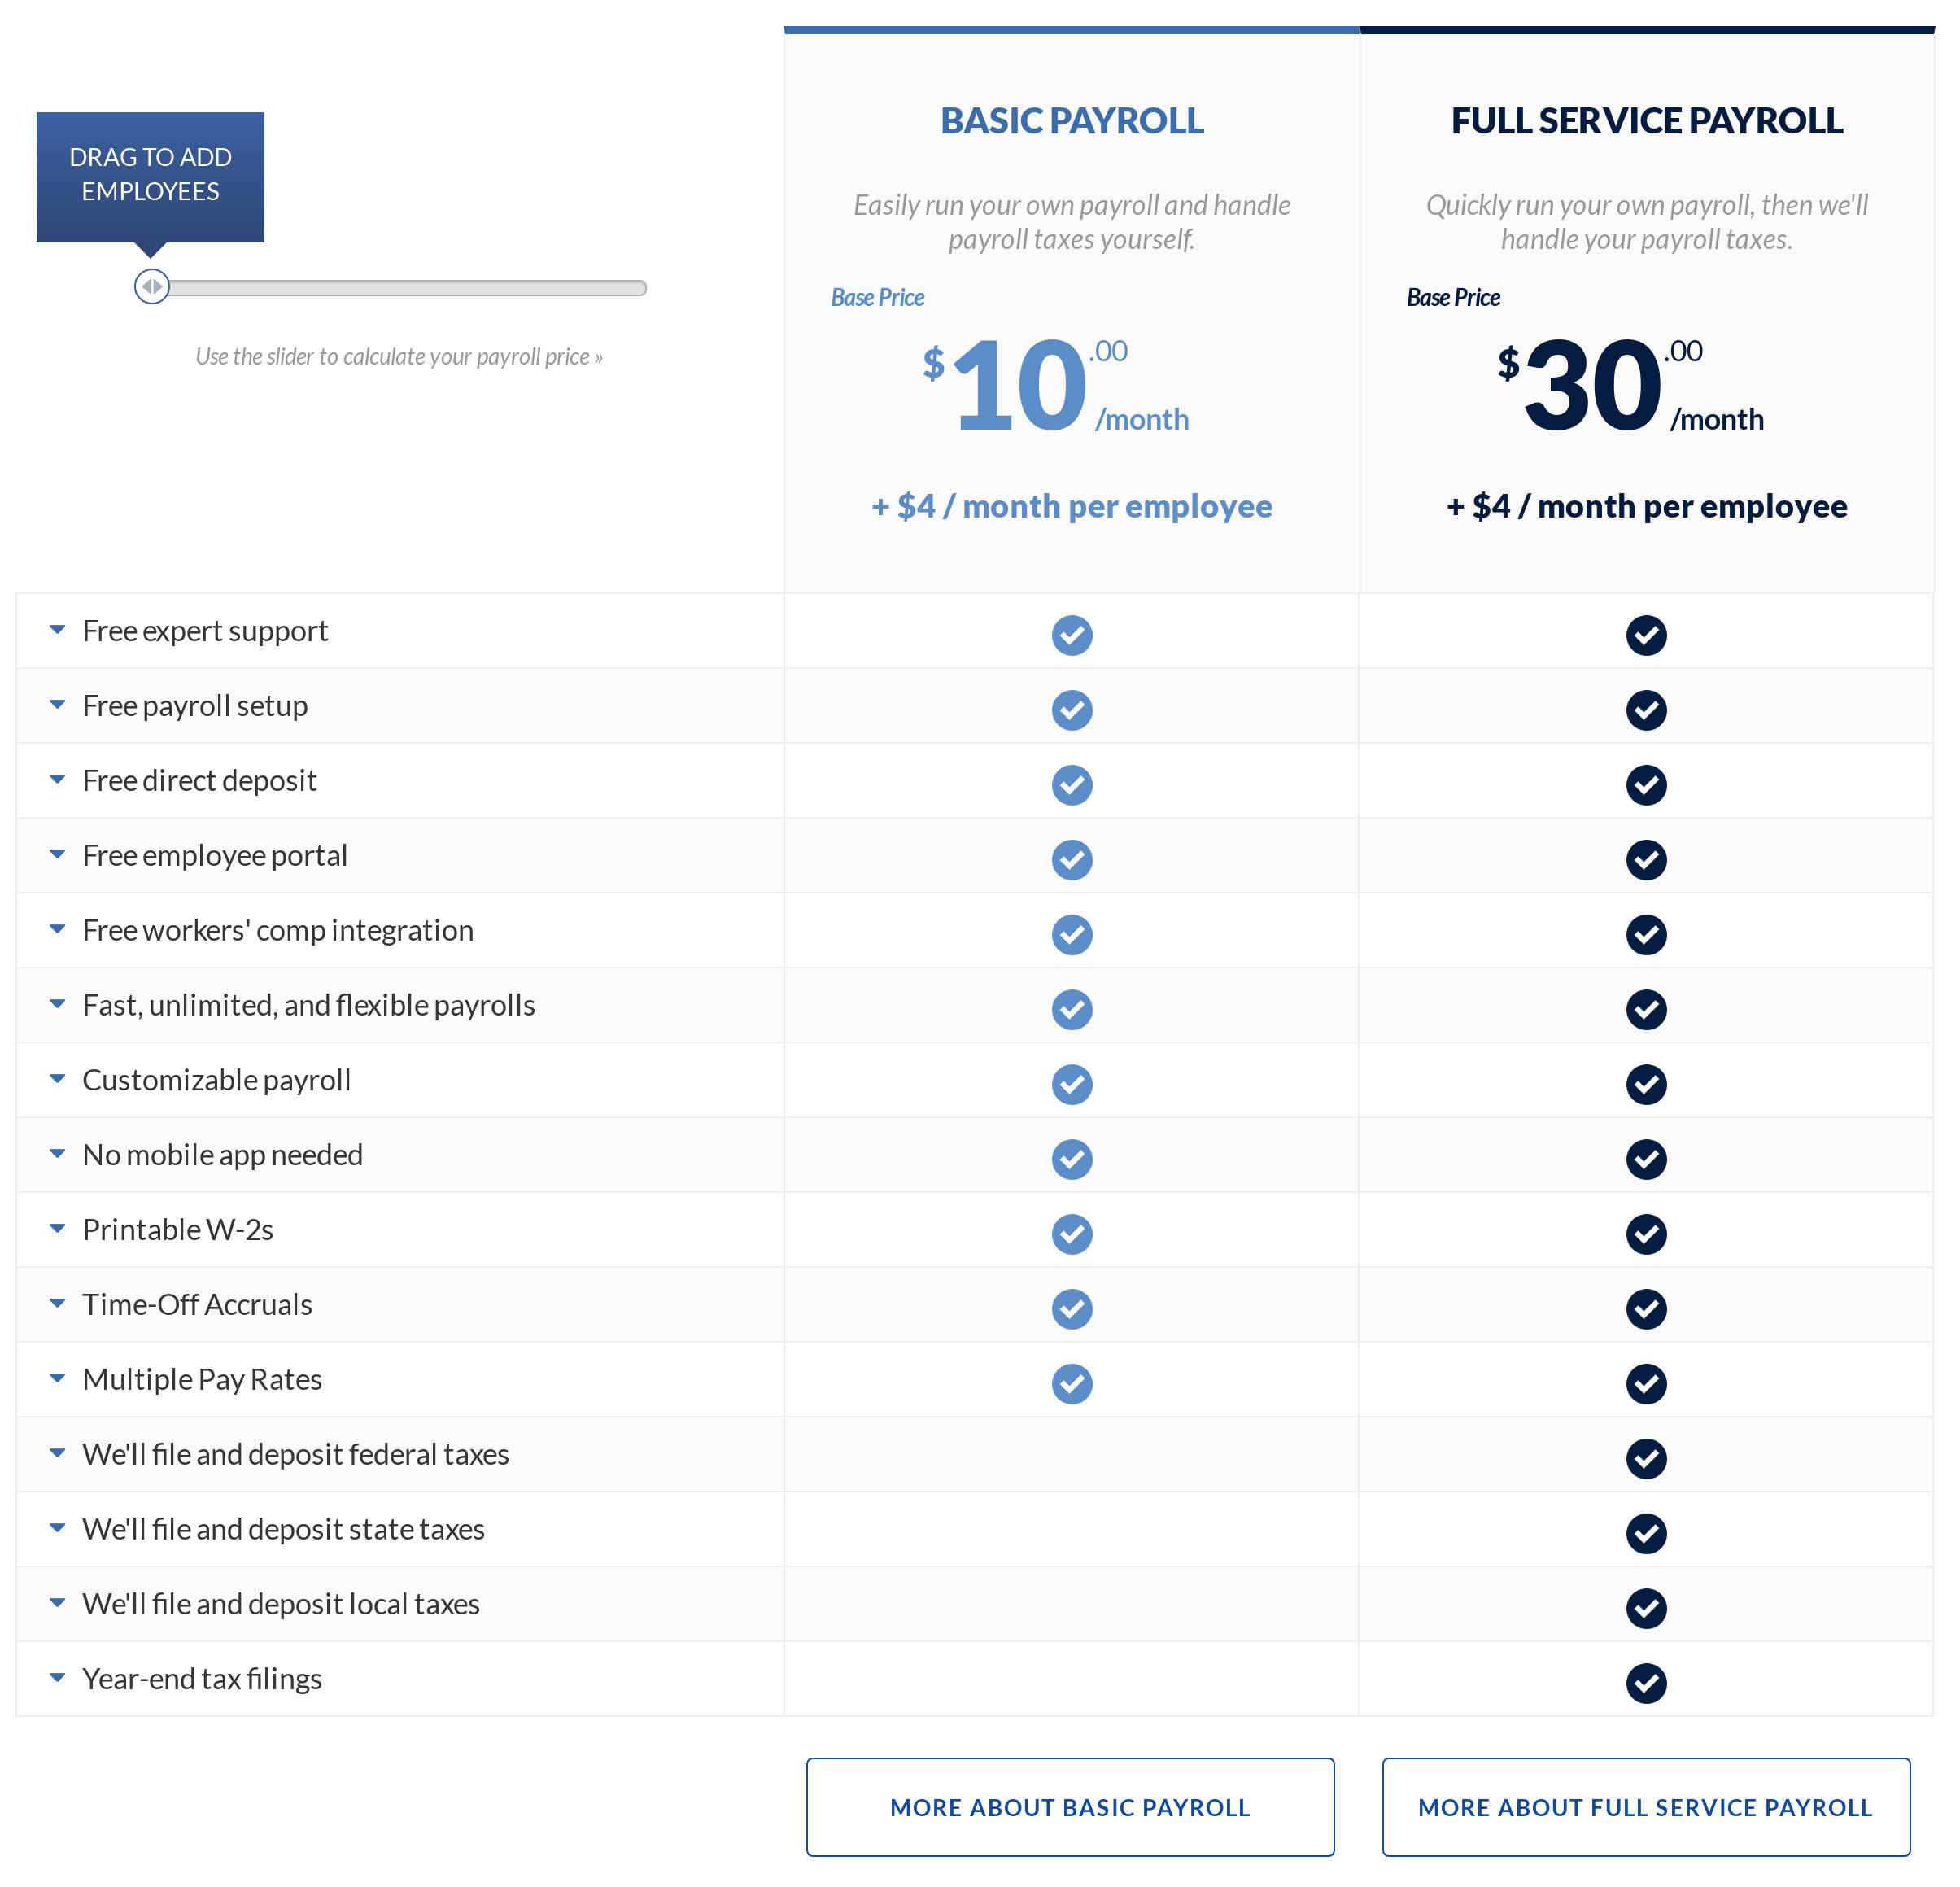Viewport: 1960px width, 1887px height.
Task: Click Basic Payroll checkmark for Printable W-2s
Action: point(1071,1234)
